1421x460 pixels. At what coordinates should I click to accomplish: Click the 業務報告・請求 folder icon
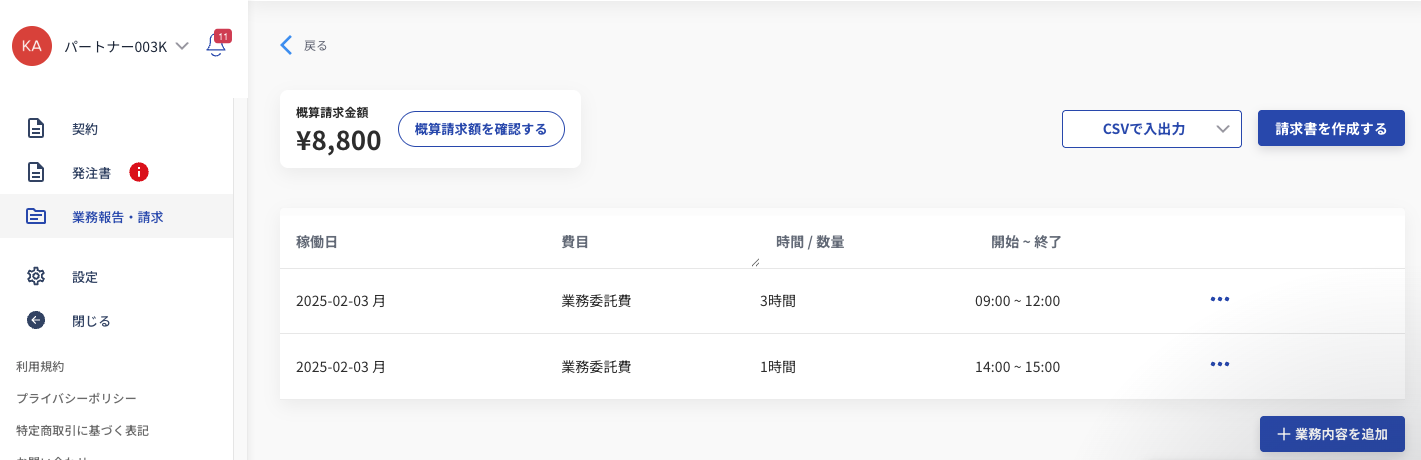coord(36,216)
